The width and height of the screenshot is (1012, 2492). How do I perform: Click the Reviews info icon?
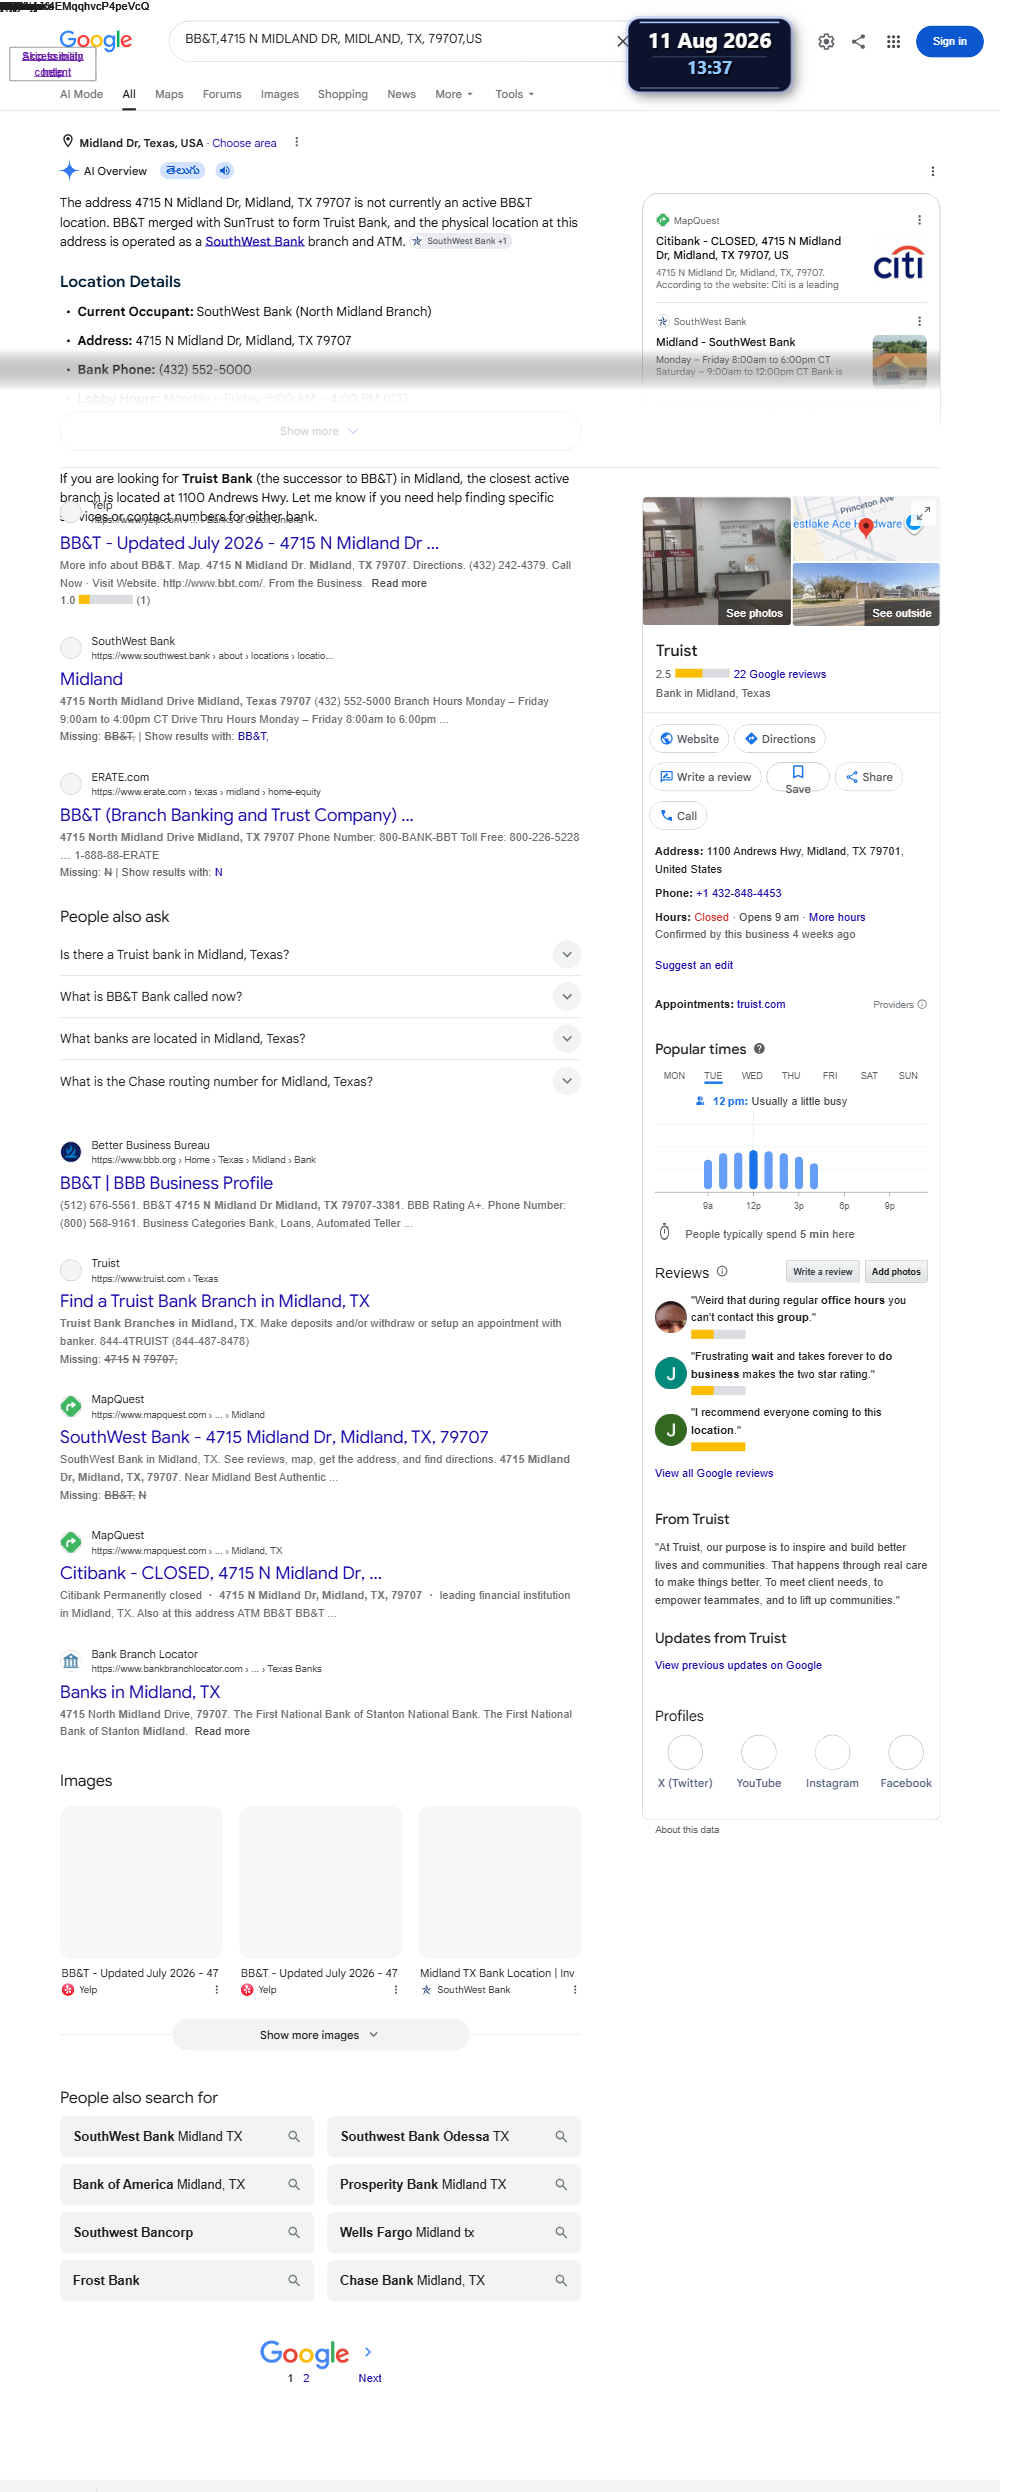coord(722,1272)
